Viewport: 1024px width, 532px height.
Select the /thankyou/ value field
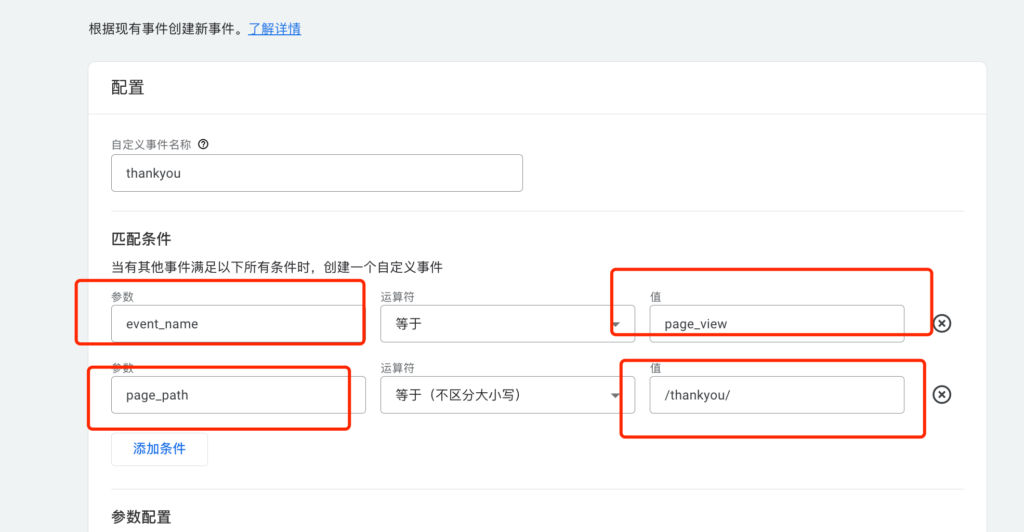pyautogui.click(x=776, y=395)
